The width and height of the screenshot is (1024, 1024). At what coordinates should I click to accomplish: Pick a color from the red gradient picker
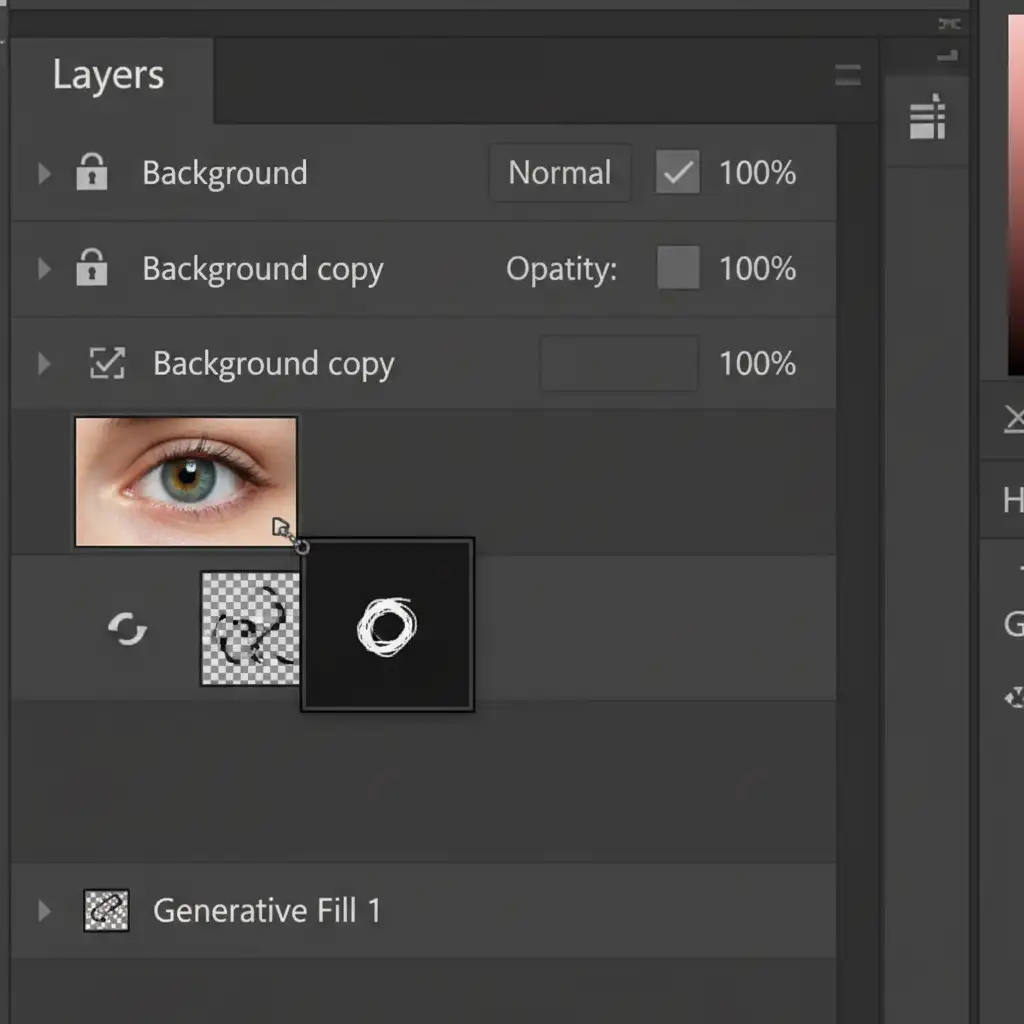tap(1015, 200)
